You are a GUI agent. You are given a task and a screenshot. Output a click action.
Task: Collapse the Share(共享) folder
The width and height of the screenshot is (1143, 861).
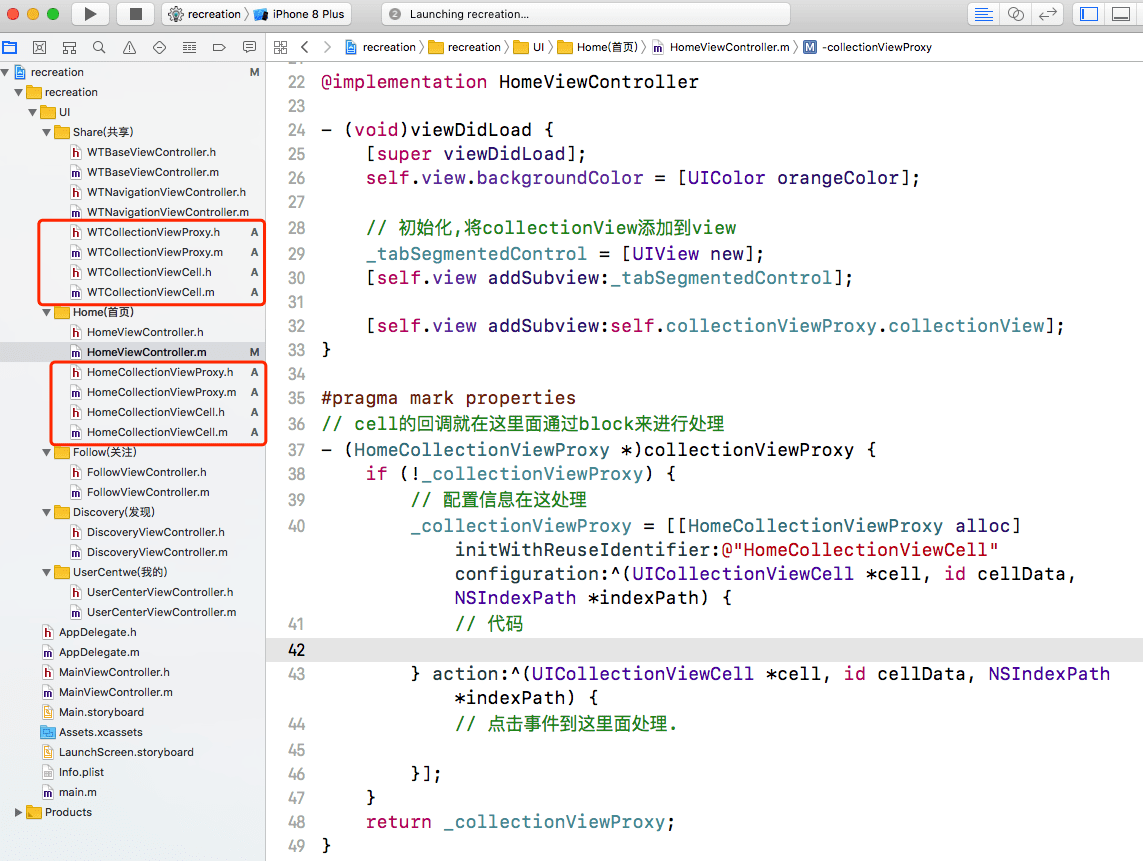[x=47, y=132]
